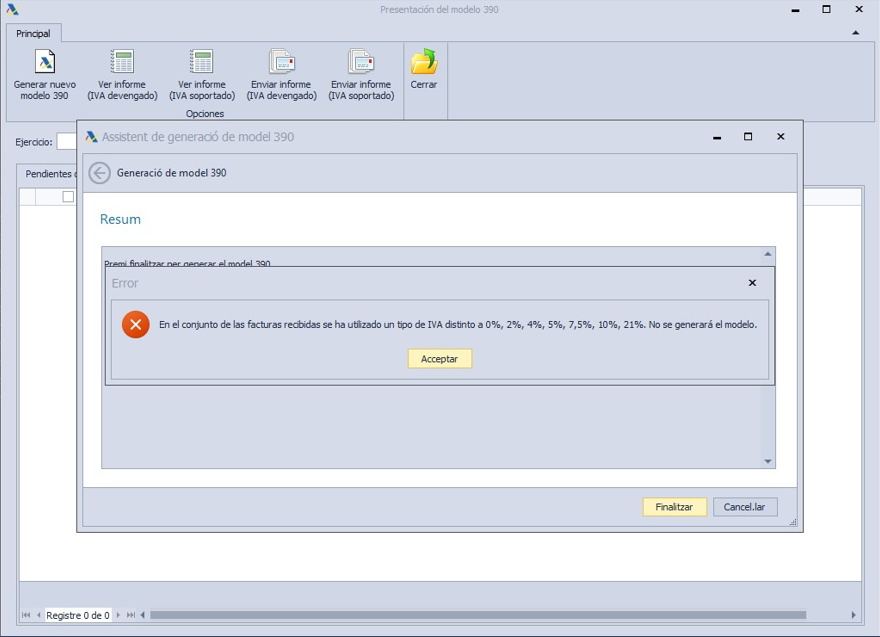Click summary box scroll-up arrow
The height and width of the screenshot is (637, 880).
click(768, 254)
